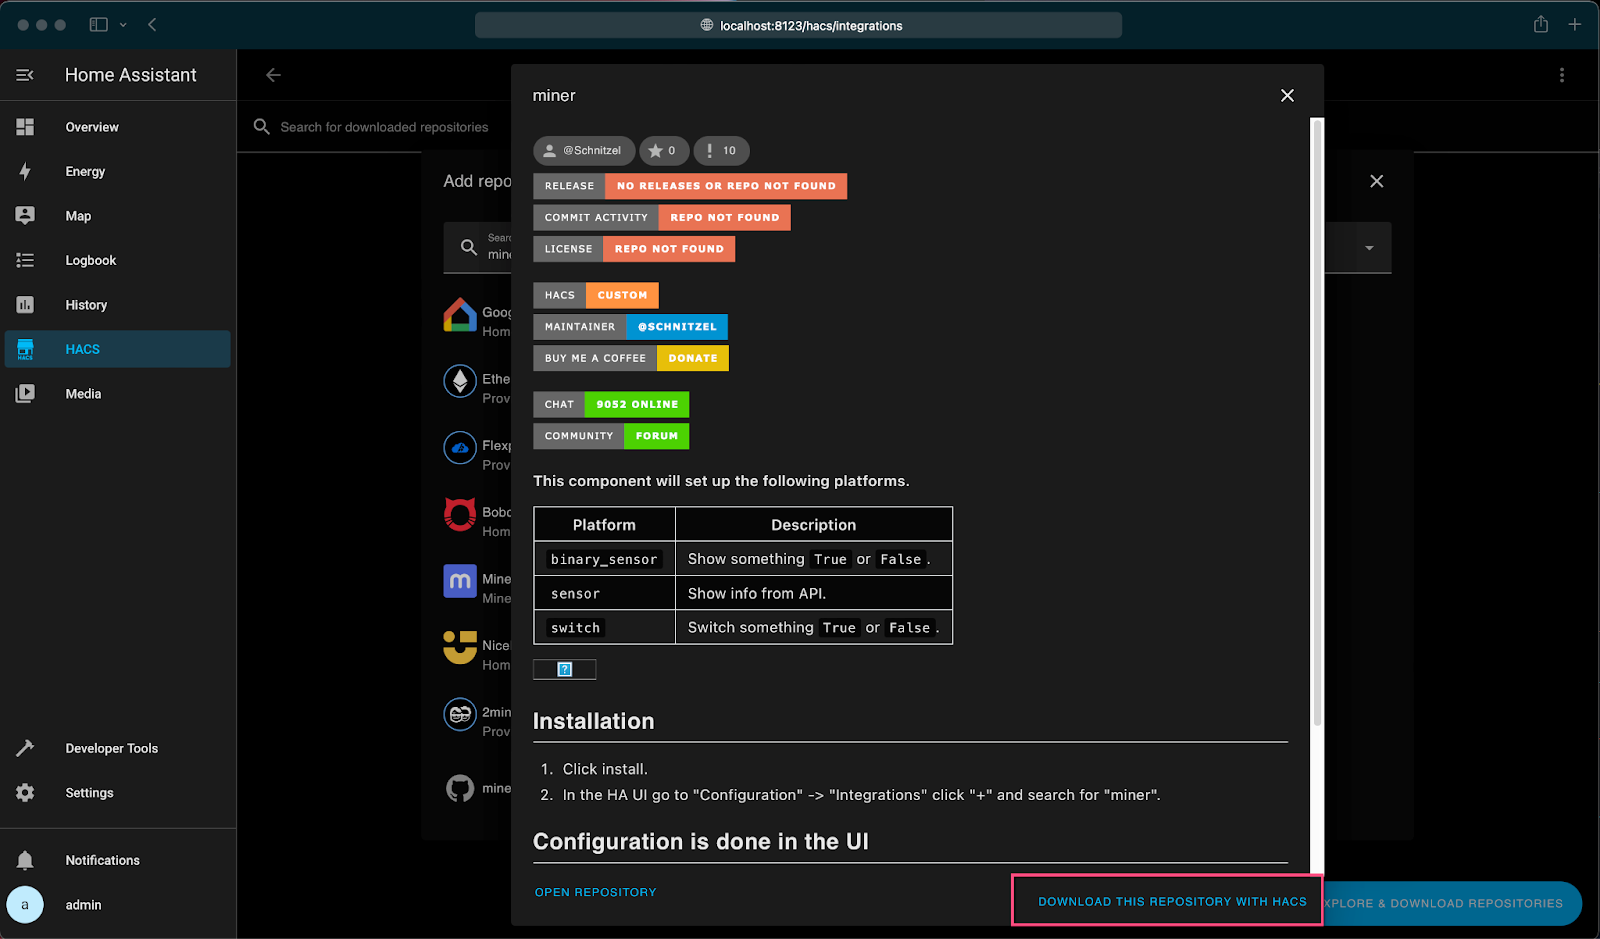Open the History chart icon

[x=25, y=305]
